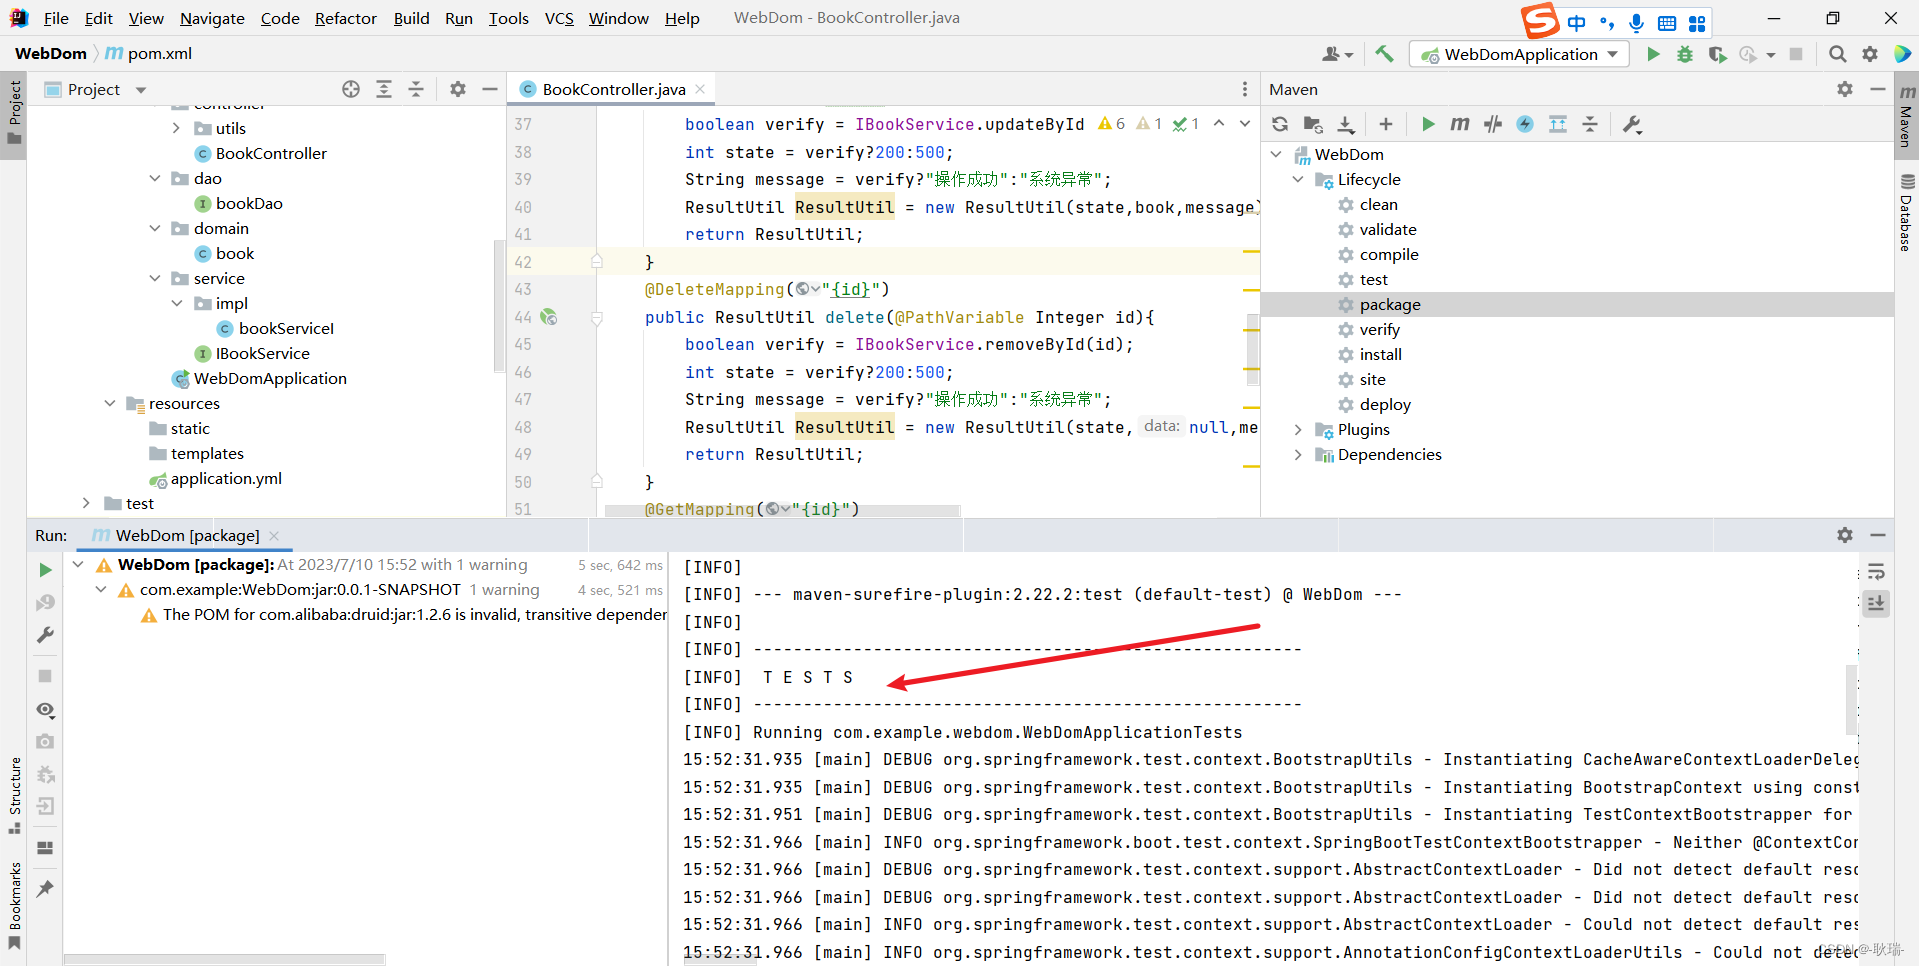Toggle Run panel eye view options
This screenshot has height=966, width=1919.
(45, 710)
